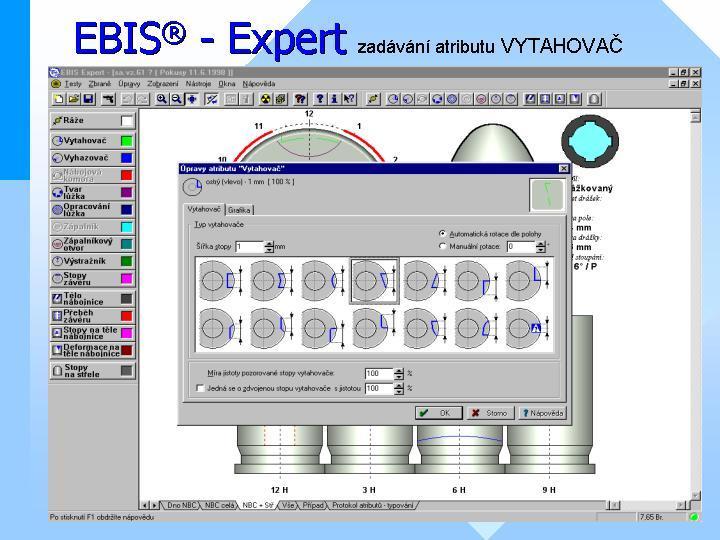
Task: Click the blue single question mark icon
Action: [x=320, y=99]
